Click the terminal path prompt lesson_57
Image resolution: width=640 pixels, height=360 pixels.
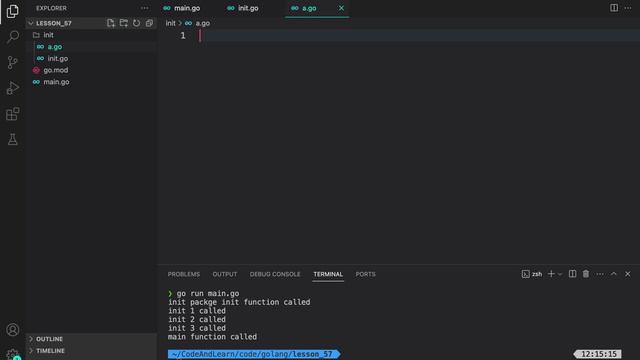coord(253,354)
